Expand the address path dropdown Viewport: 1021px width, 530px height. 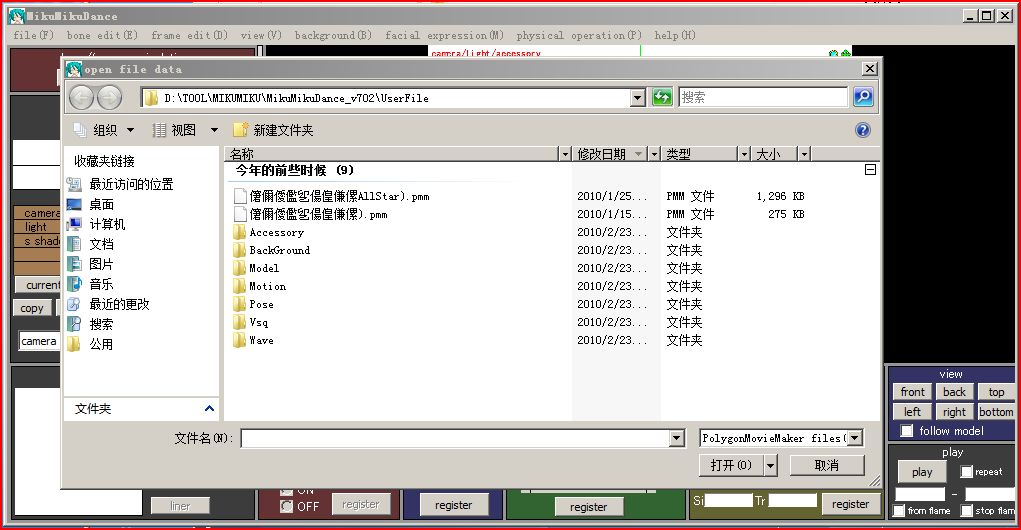[x=637, y=98]
